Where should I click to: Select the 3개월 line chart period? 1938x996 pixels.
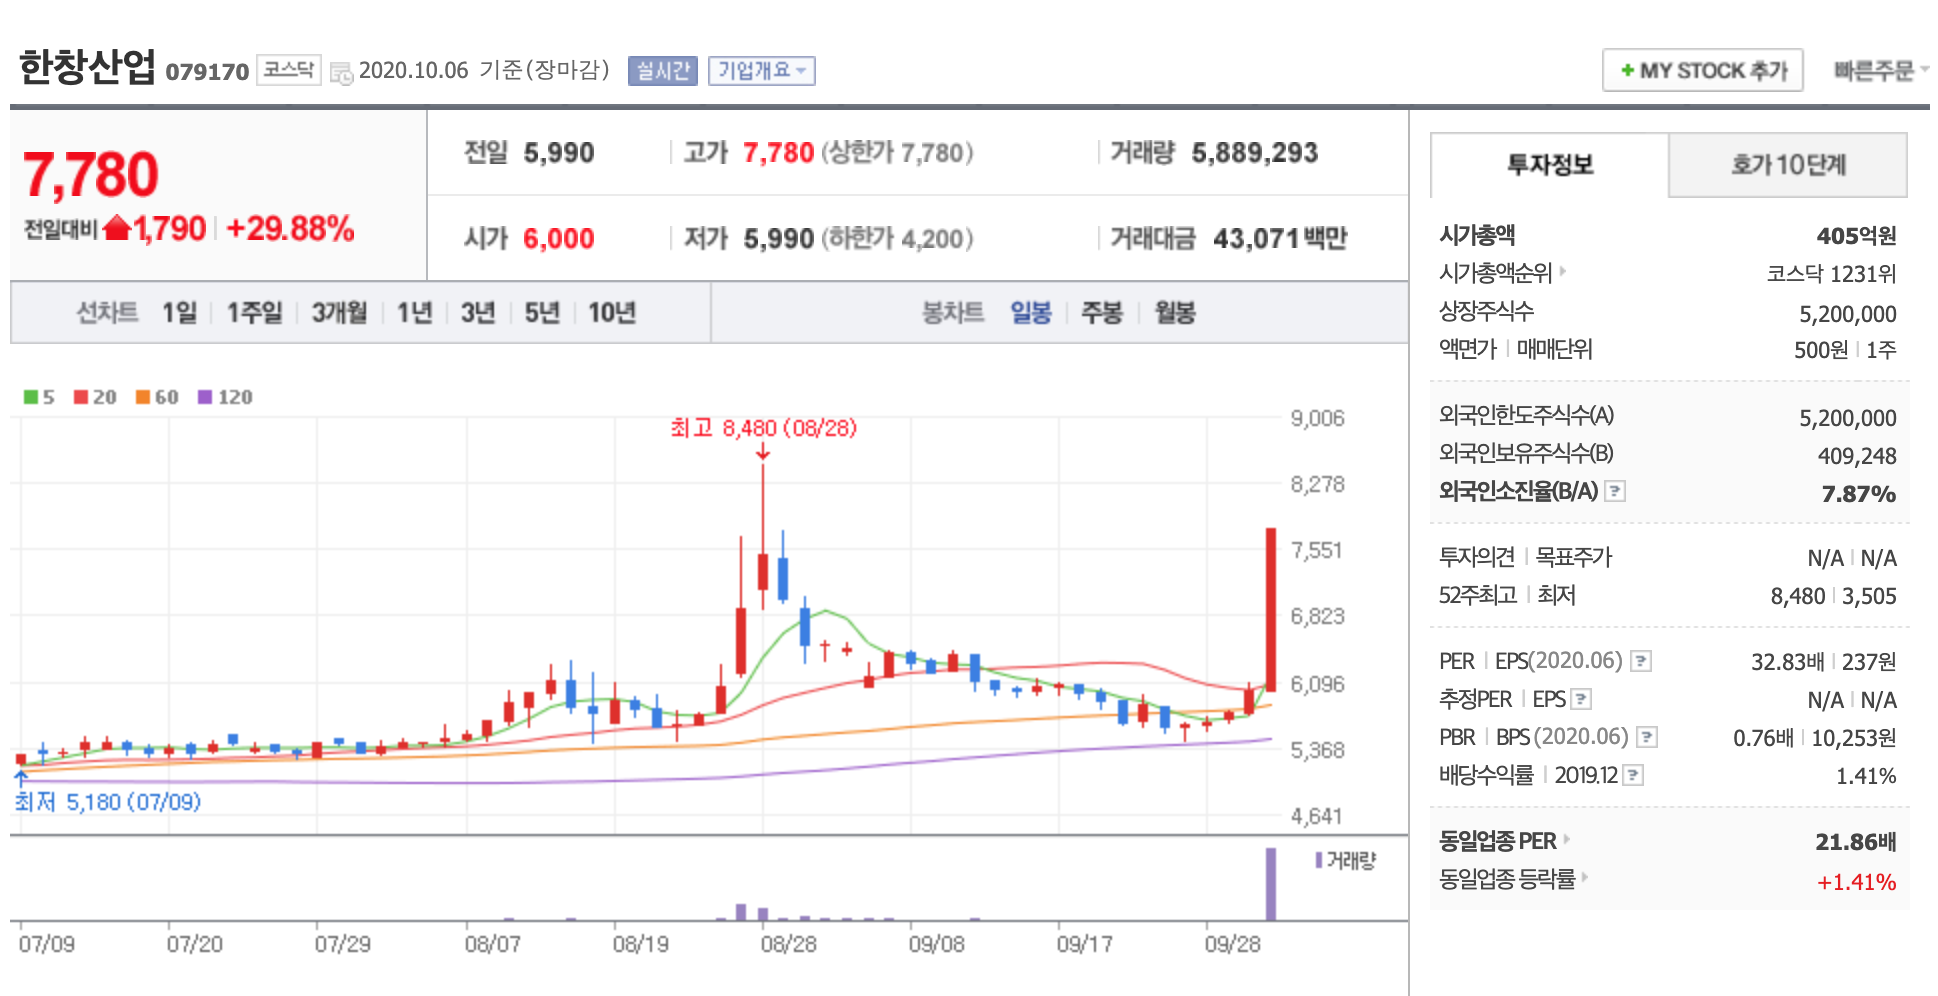[339, 313]
